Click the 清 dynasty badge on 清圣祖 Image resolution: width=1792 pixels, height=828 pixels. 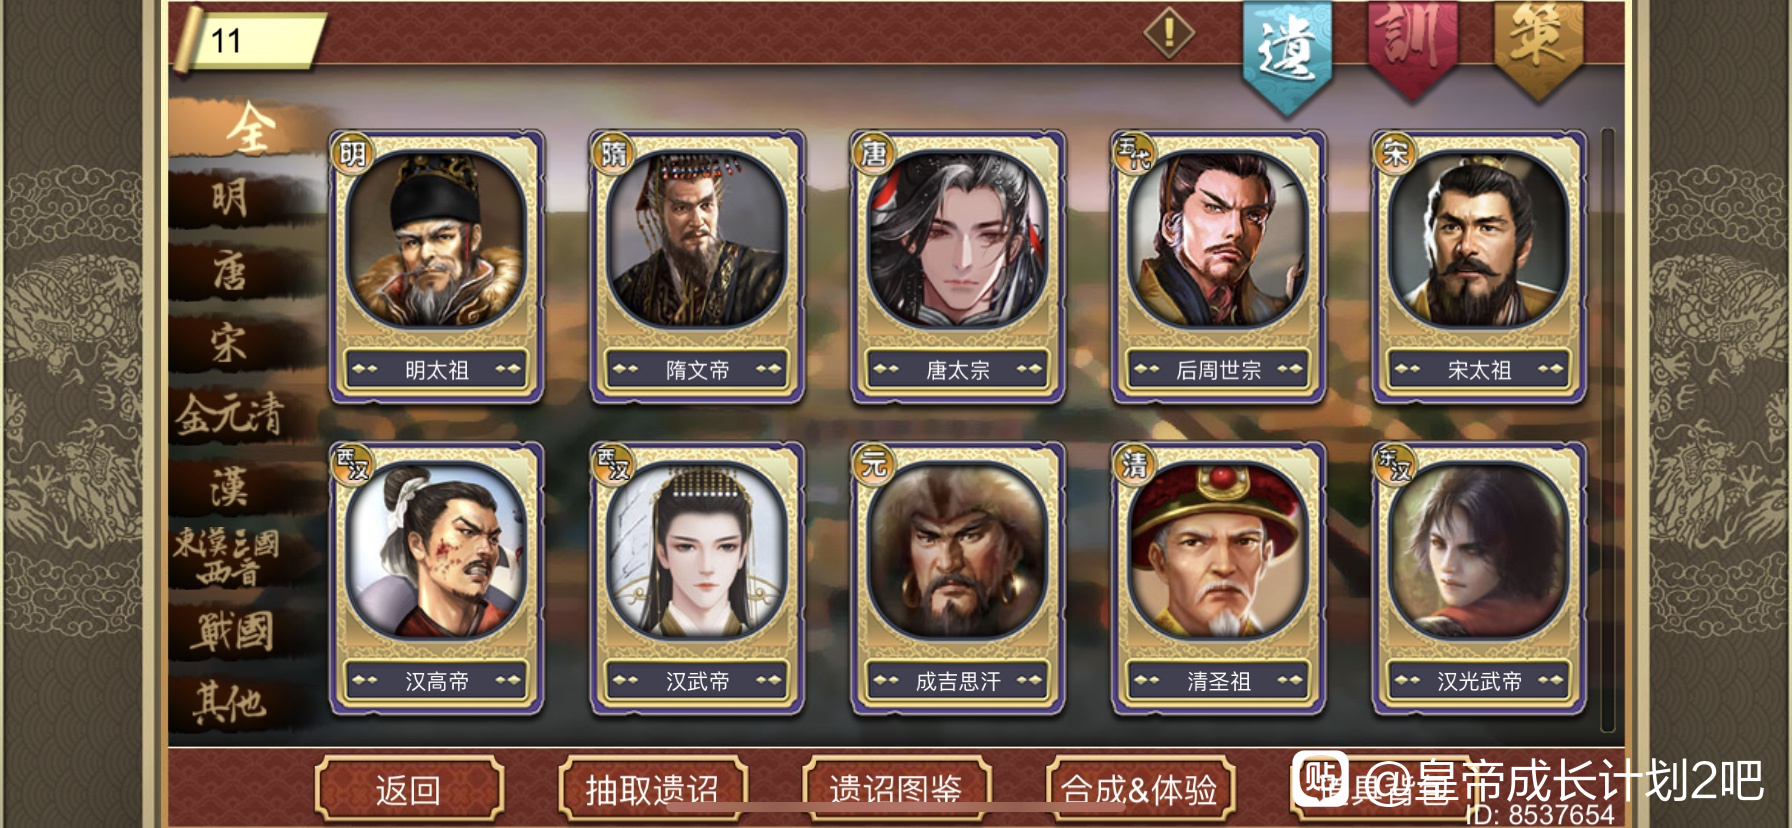(x=1134, y=464)
